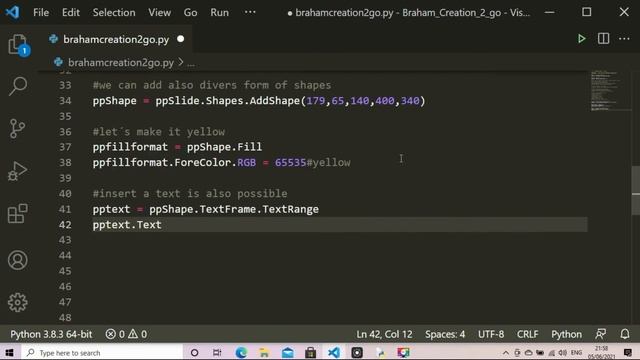Click the Windows taskbar search box
This screenshot has width=640, height=360.
pos(102,352)
